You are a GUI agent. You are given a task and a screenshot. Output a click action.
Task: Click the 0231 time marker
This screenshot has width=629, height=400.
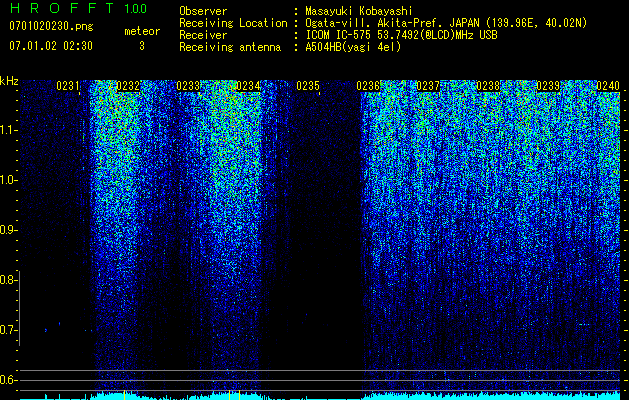(68, 86)
